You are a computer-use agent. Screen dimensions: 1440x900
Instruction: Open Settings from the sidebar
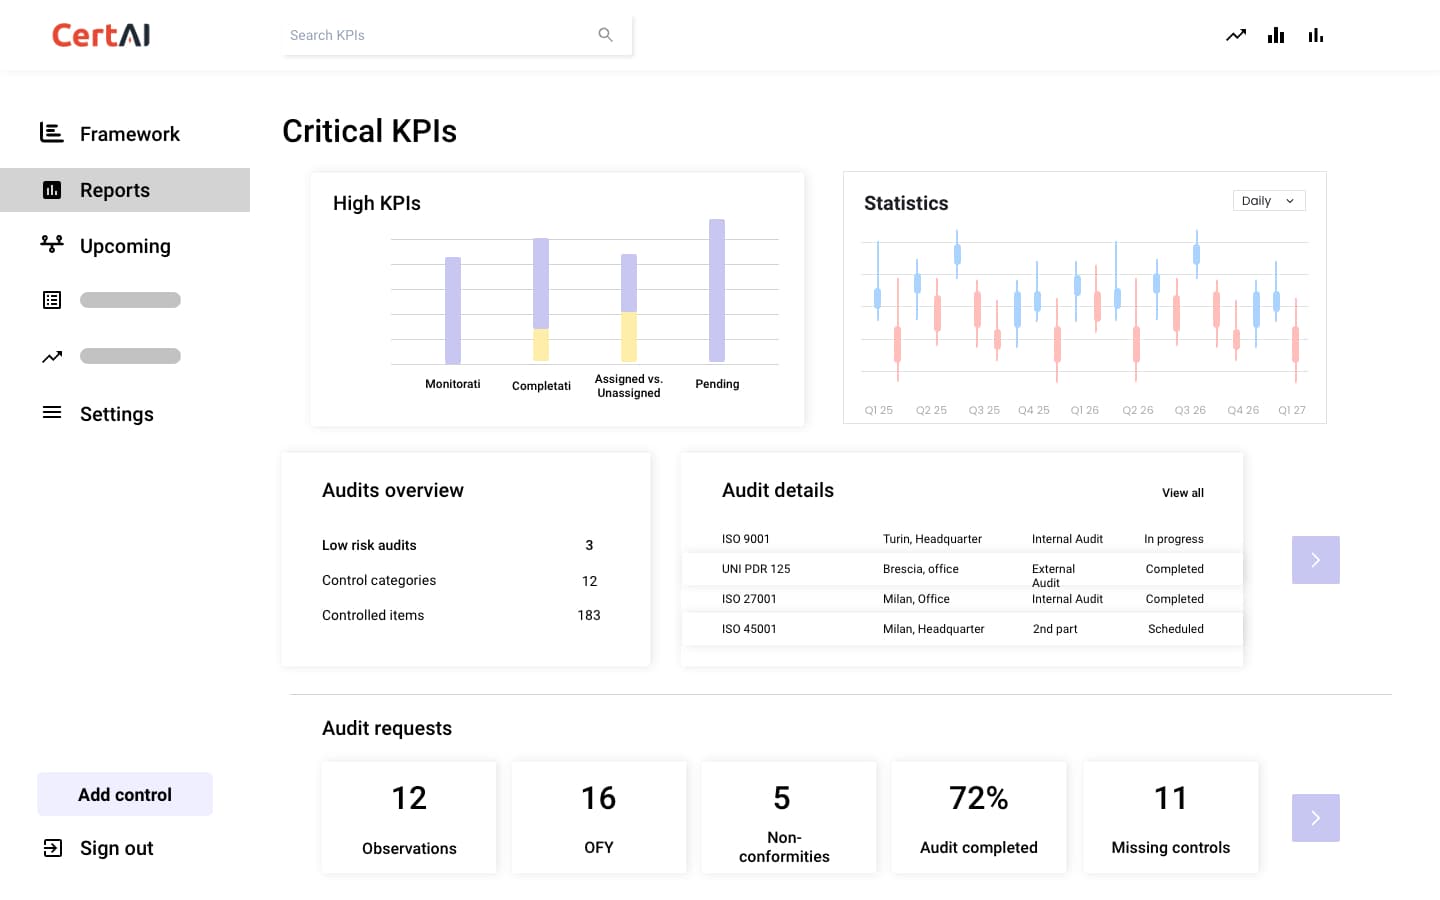click(x=116, y=414)
